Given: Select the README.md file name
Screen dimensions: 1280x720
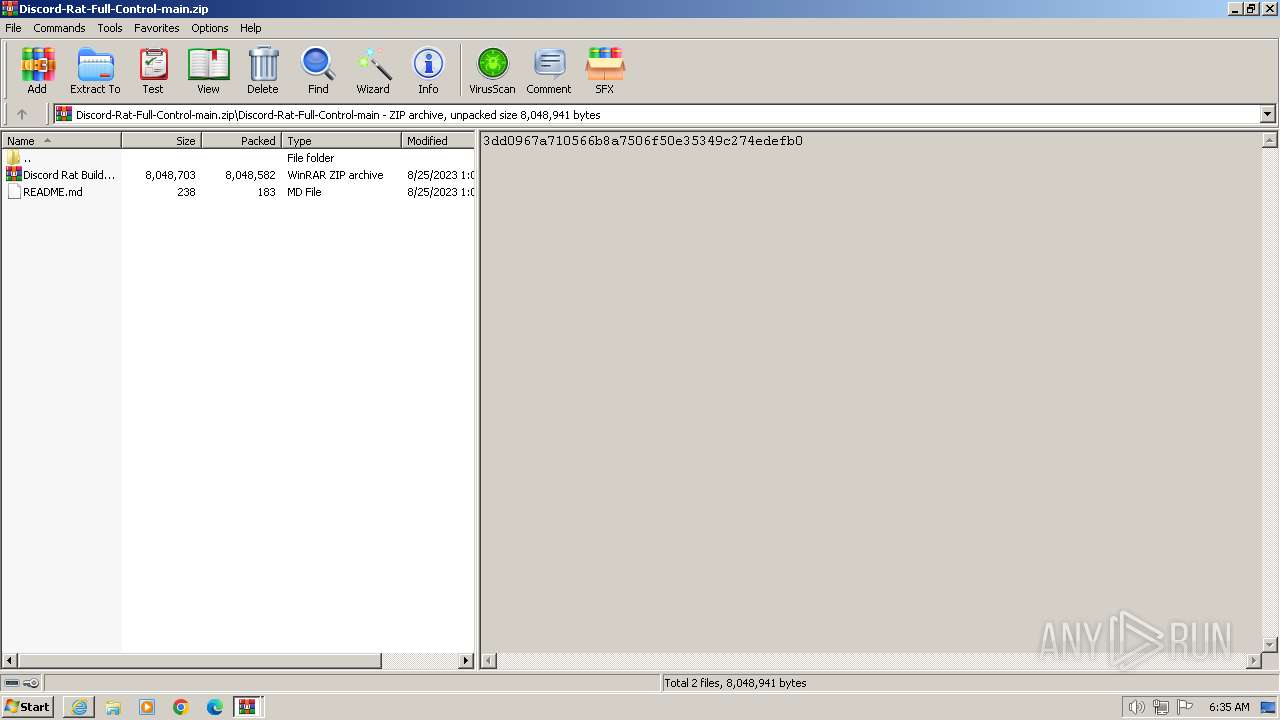Looking at the screenshot, I should (53, 192).
